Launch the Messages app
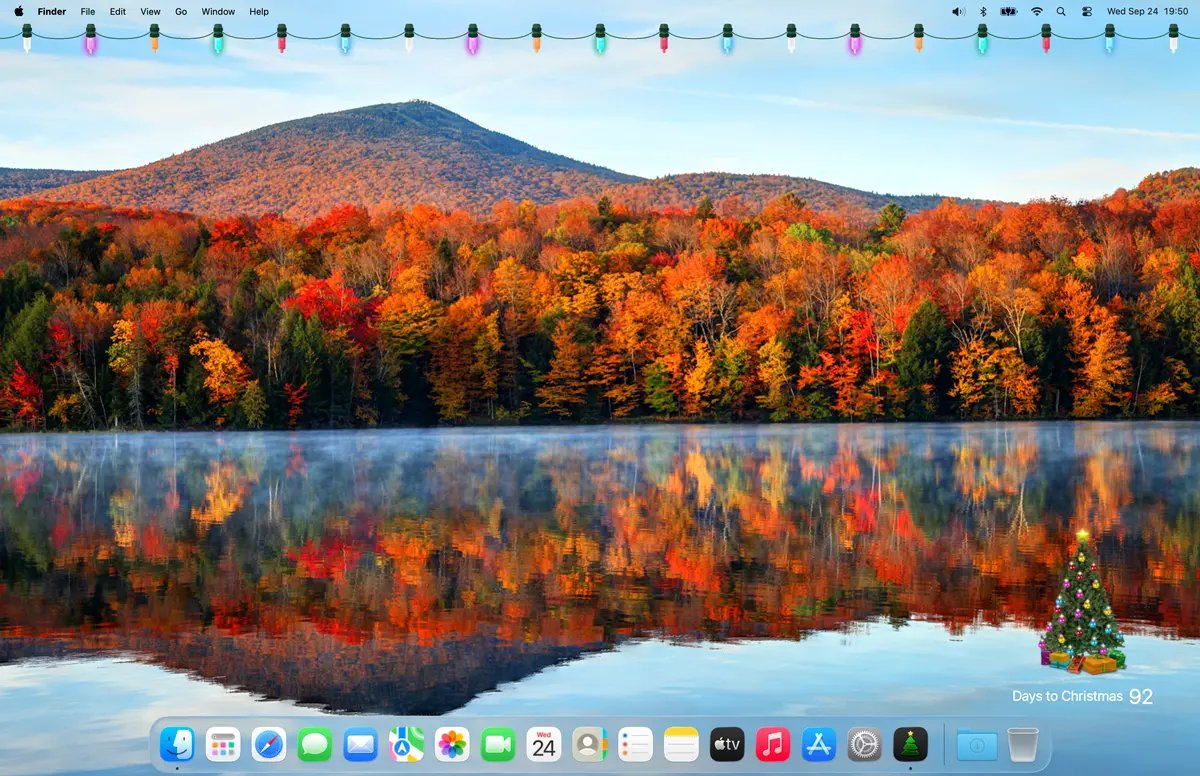1200x776 pixels. point(315,745)
